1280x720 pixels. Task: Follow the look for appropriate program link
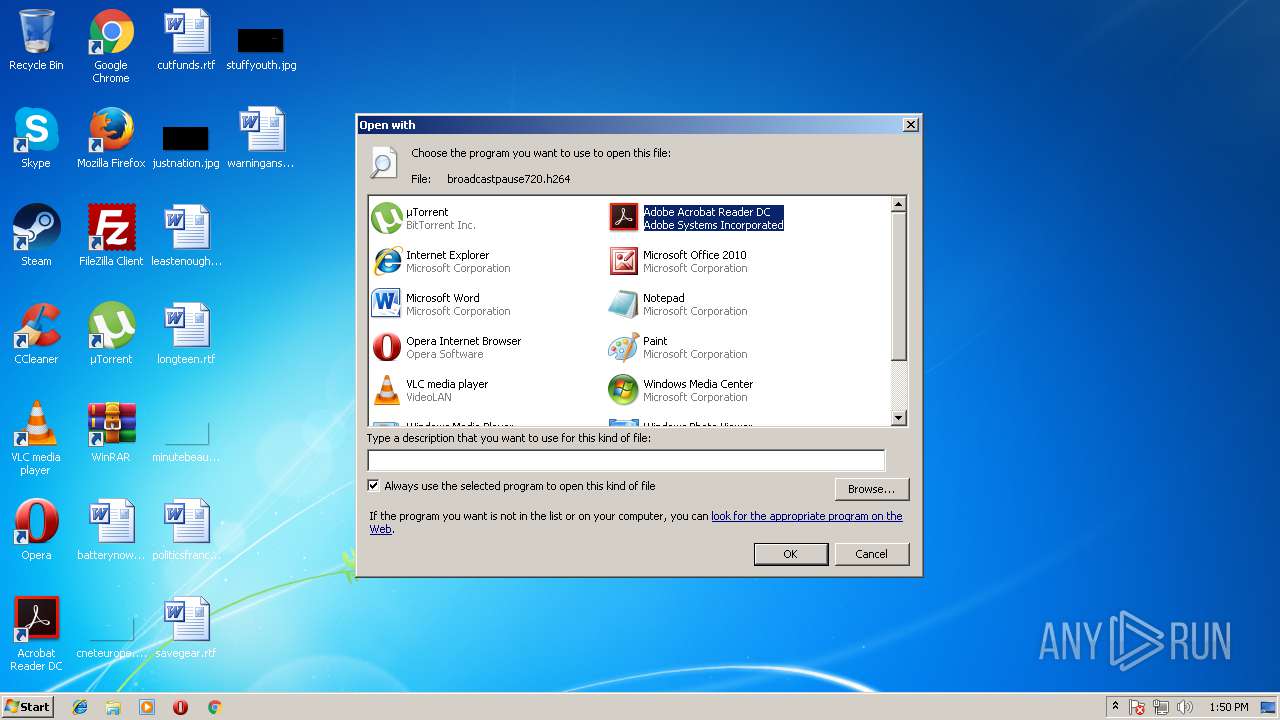806,516
